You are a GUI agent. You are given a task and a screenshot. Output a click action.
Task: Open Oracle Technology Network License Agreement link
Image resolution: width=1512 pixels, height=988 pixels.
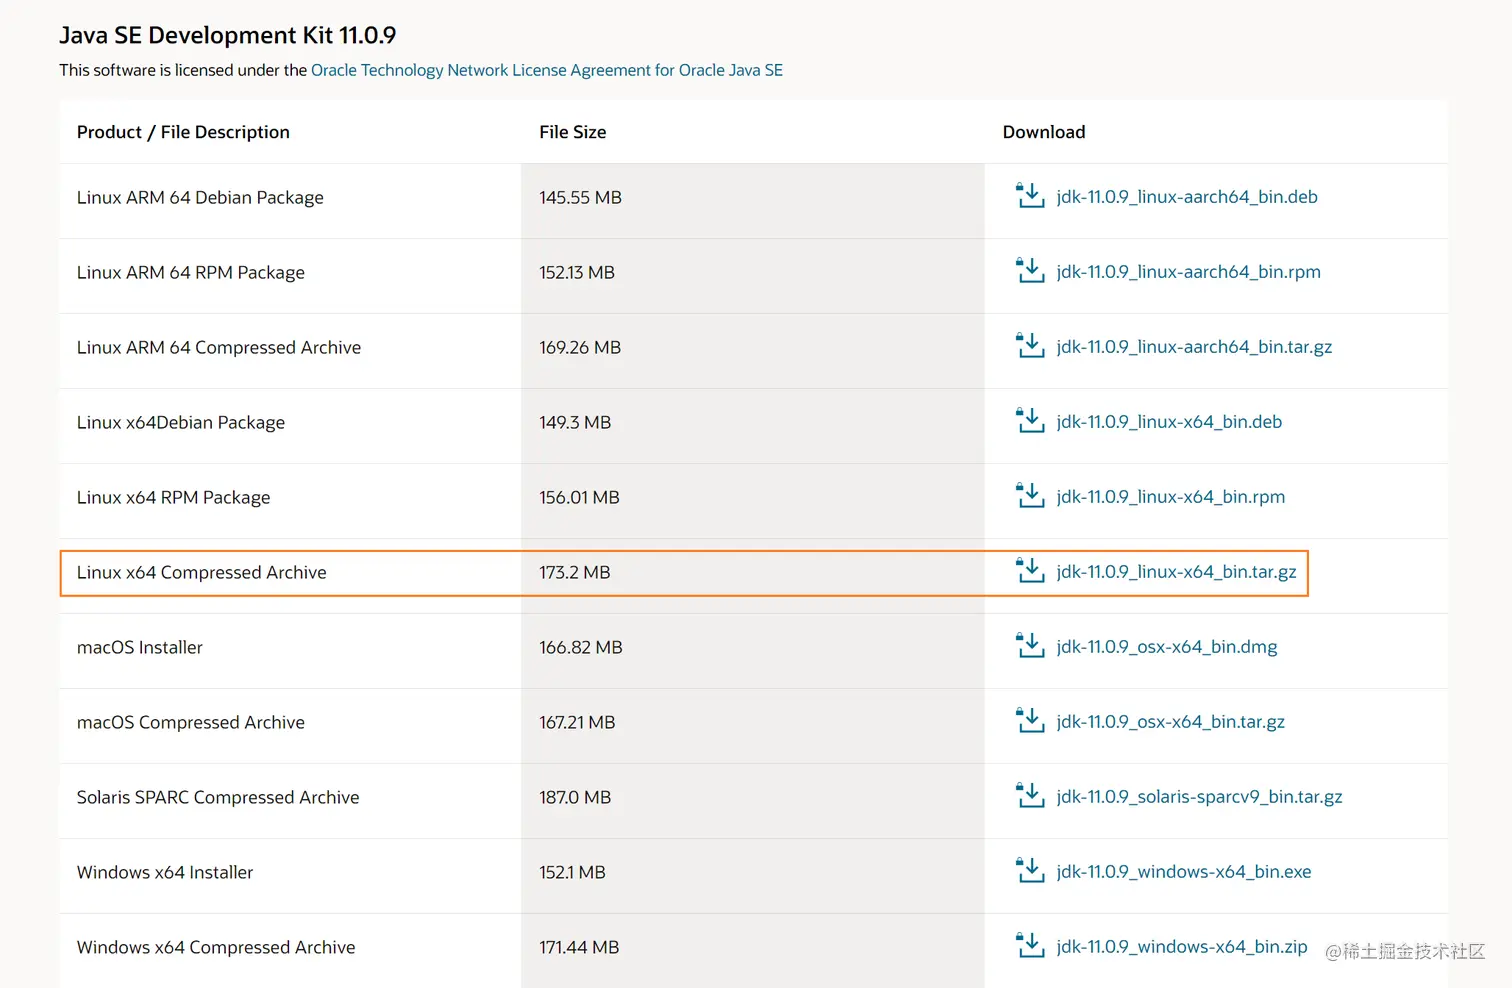(547, 70)
